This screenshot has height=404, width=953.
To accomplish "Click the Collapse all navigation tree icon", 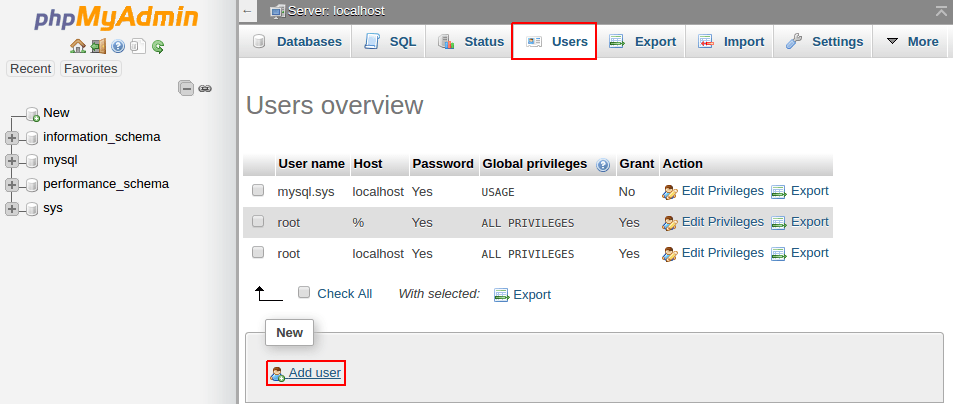I will (186, 88).
